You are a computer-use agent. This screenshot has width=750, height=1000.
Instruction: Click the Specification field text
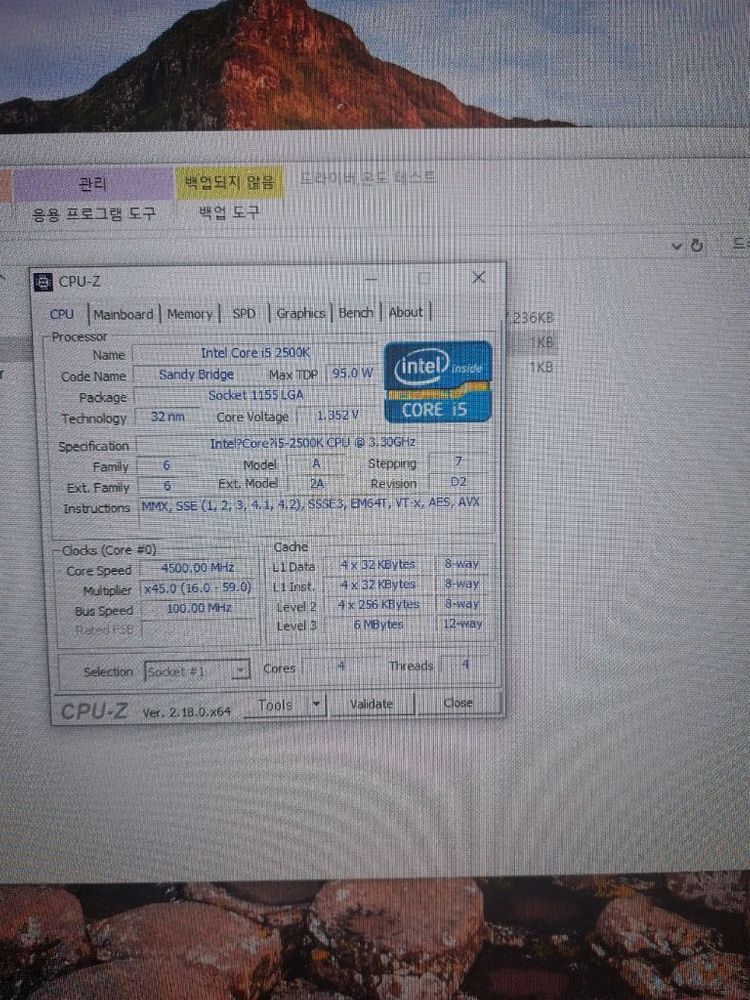[x=312, y=443]
